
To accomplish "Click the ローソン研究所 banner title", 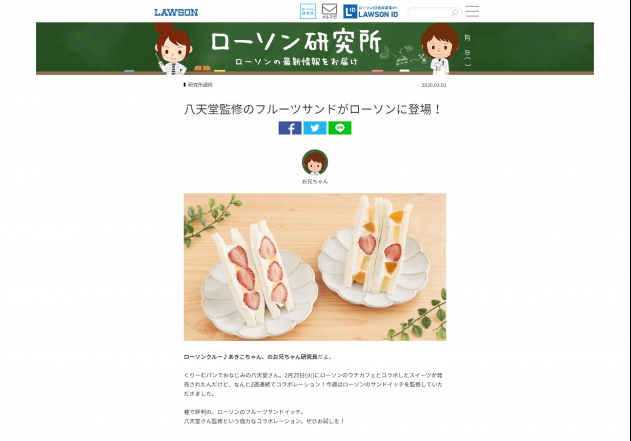I will (x=296, y=42).
